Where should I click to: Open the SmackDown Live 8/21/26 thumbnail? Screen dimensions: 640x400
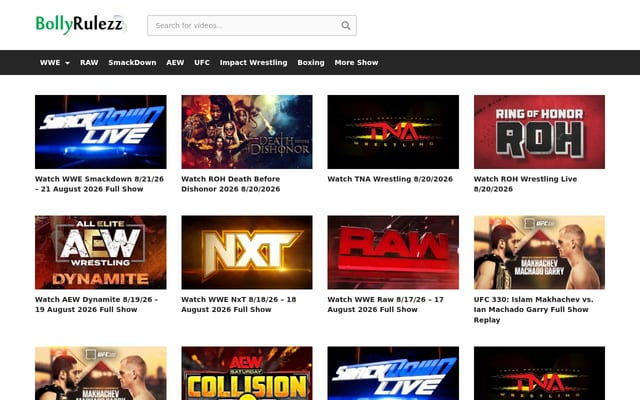[x=101, y=132]
